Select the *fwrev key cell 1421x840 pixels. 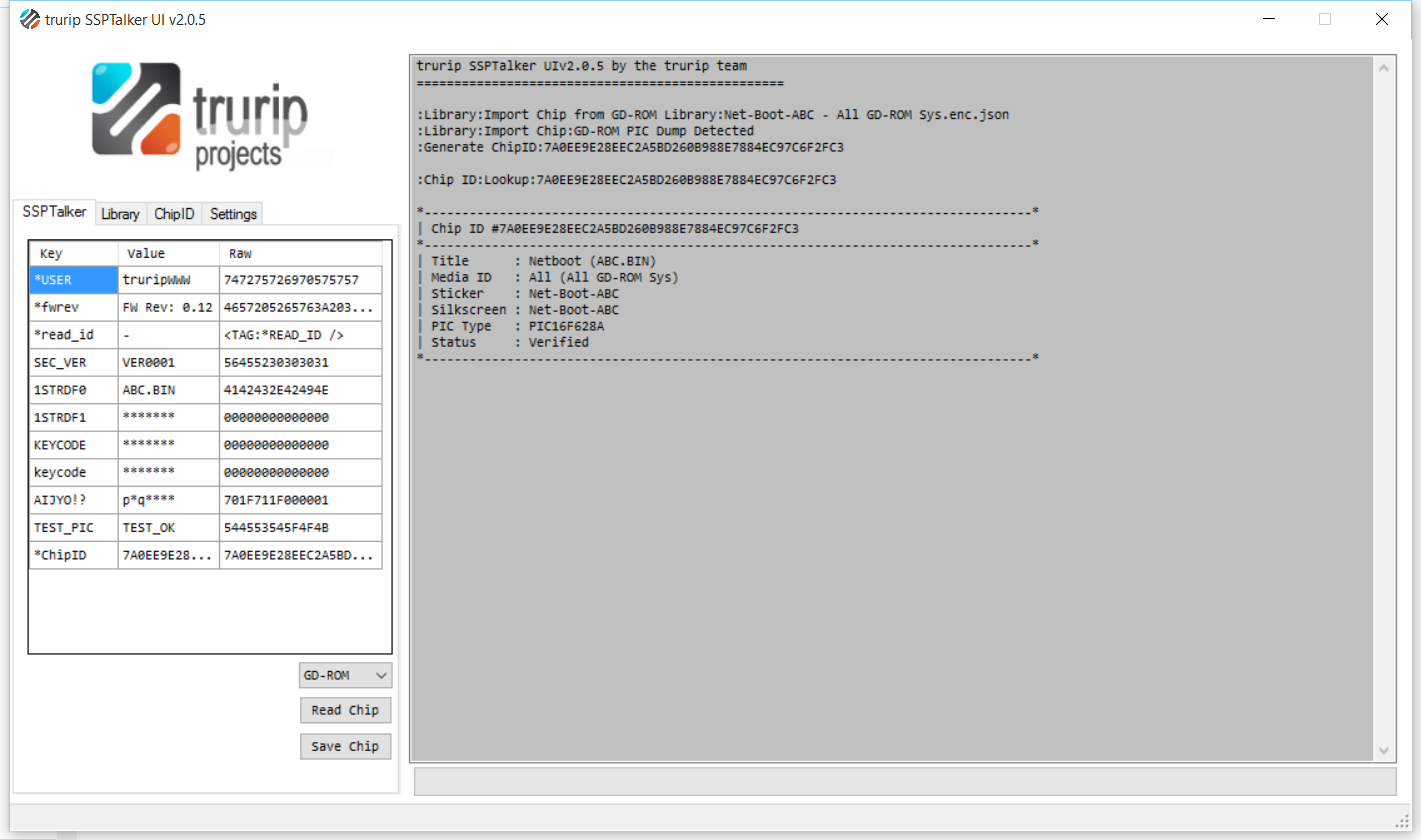[x=74, y=308]
